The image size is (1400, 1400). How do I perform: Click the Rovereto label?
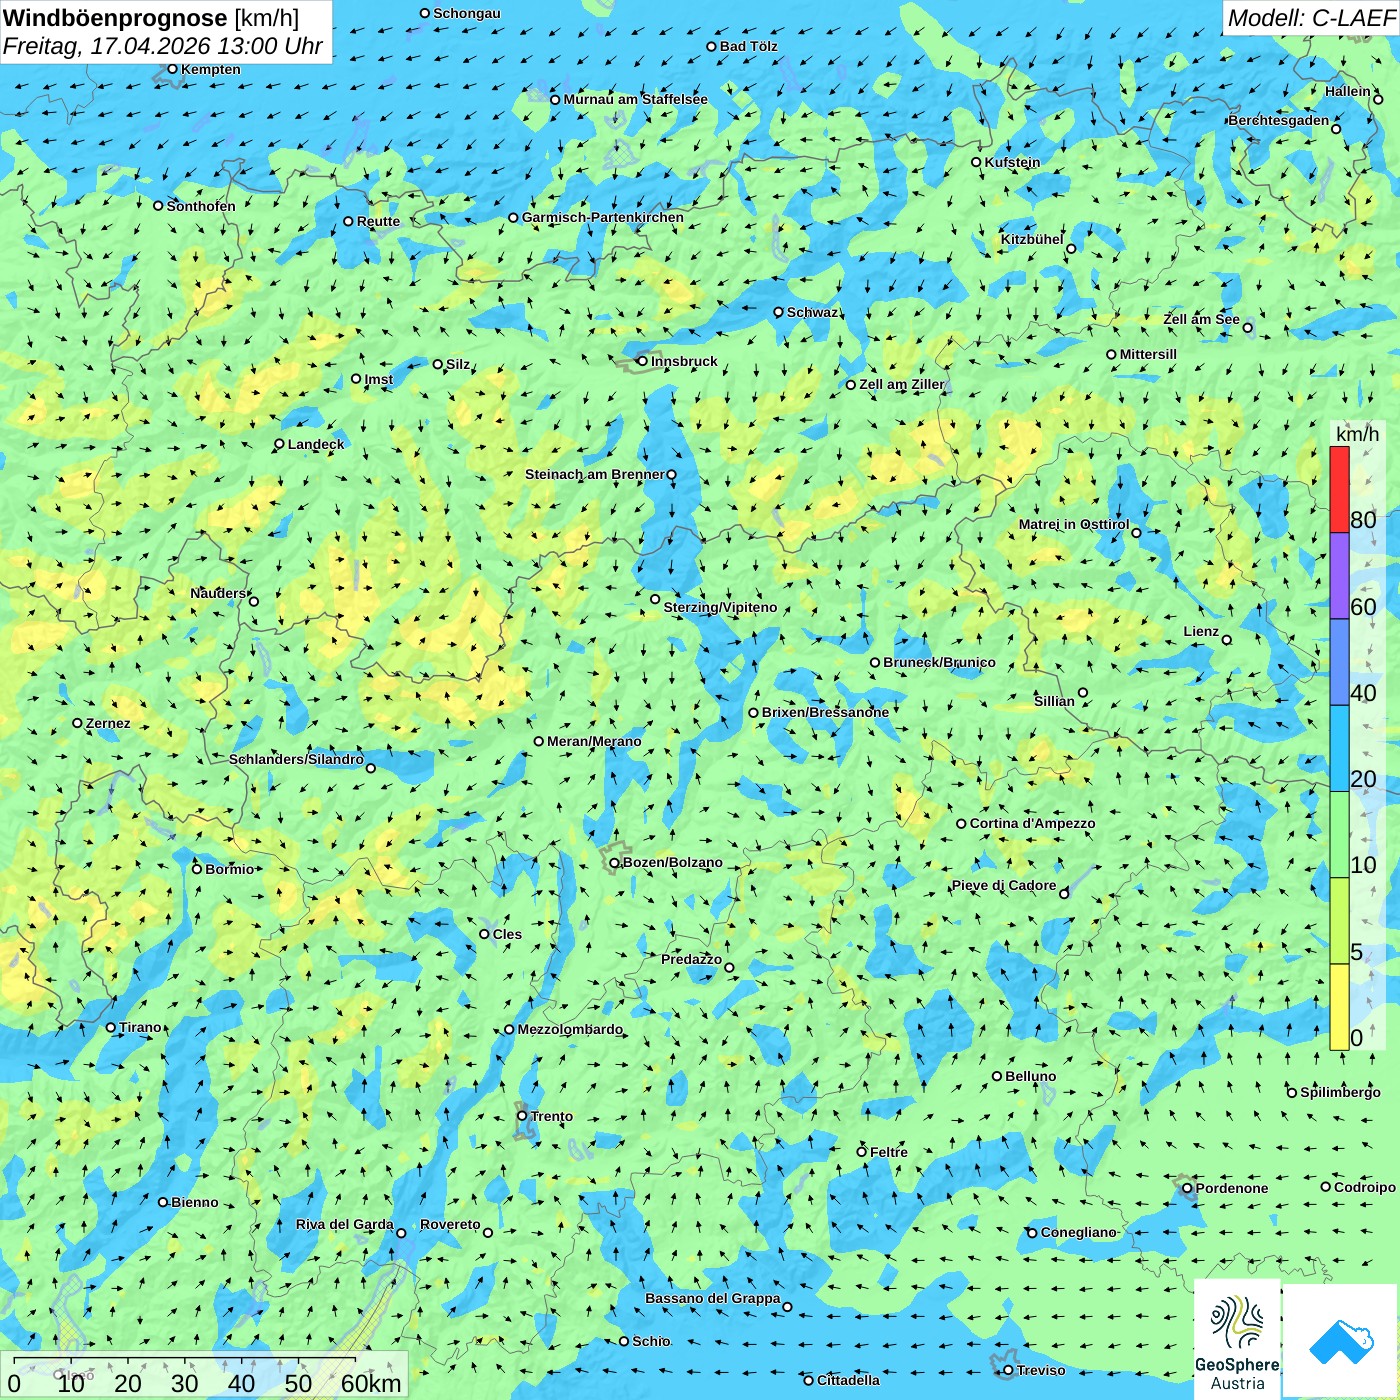point(450,1224)
